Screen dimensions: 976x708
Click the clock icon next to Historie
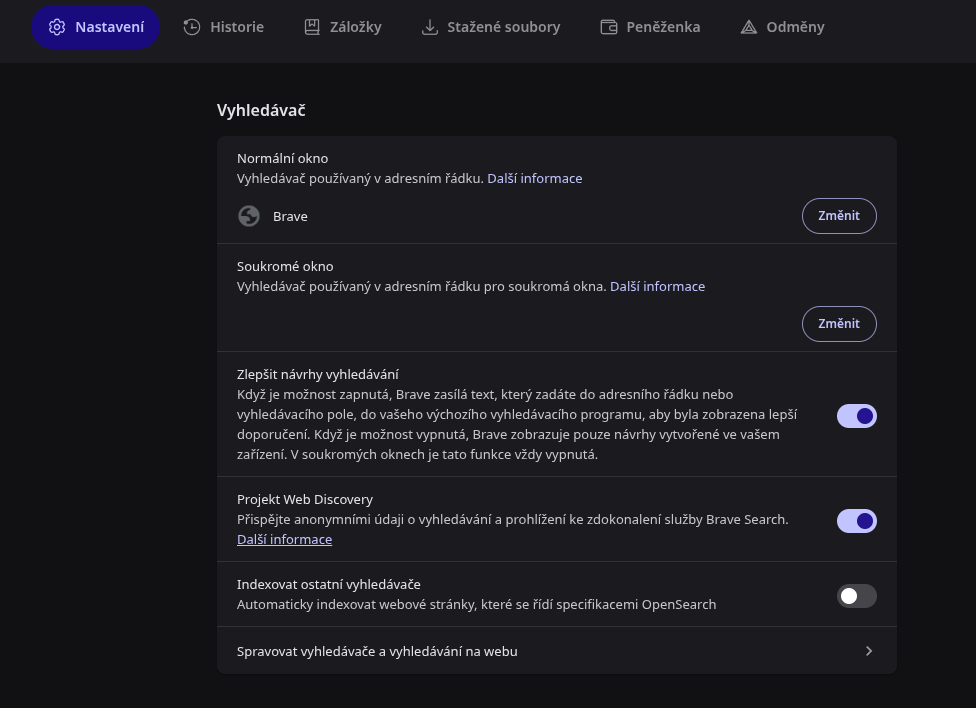click(192, 27)
